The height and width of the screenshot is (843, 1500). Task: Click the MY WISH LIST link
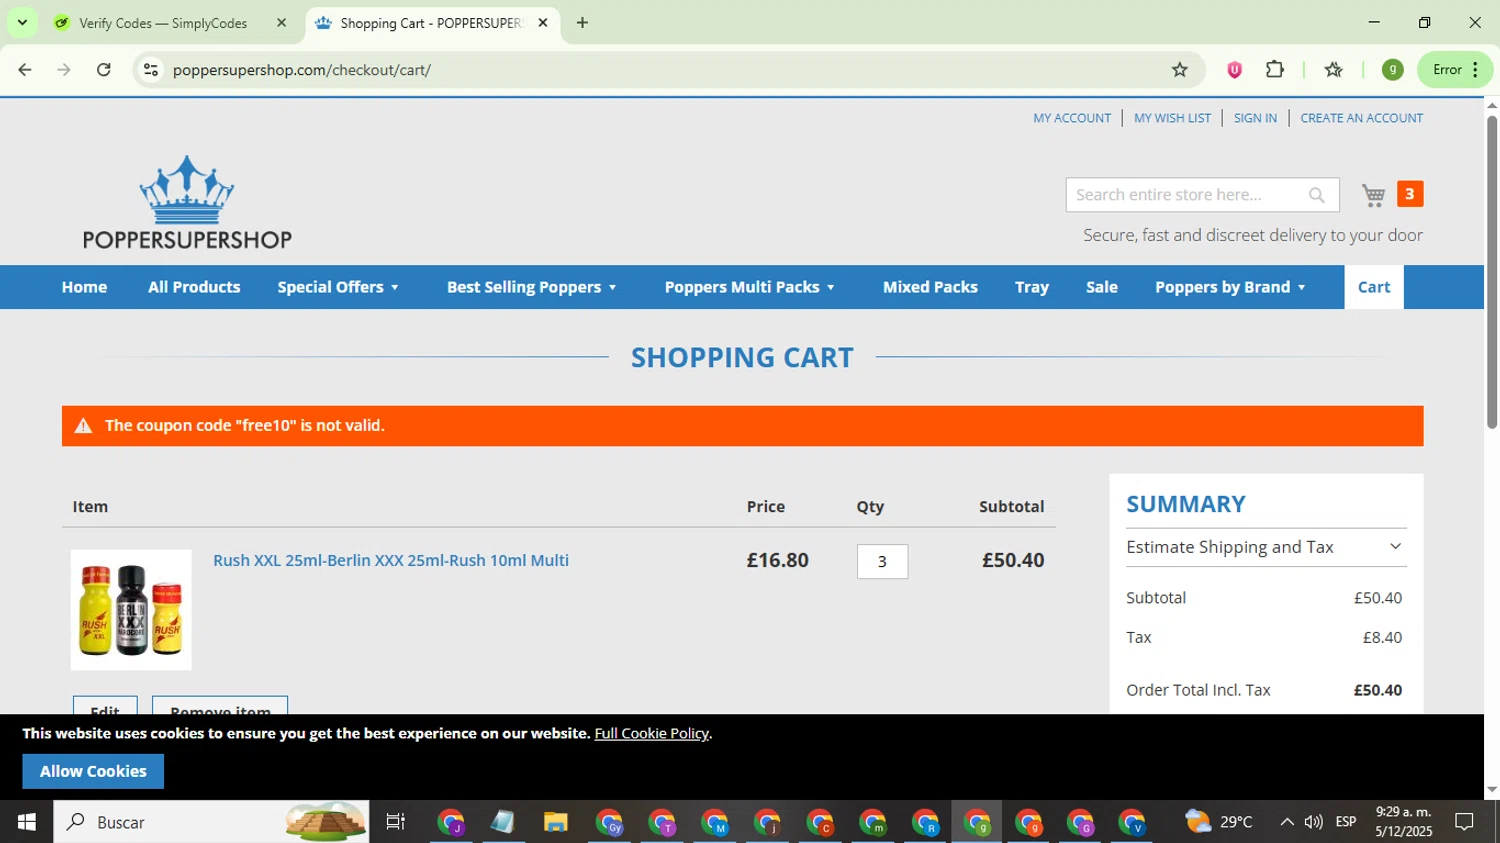[x=1172, y=118]
